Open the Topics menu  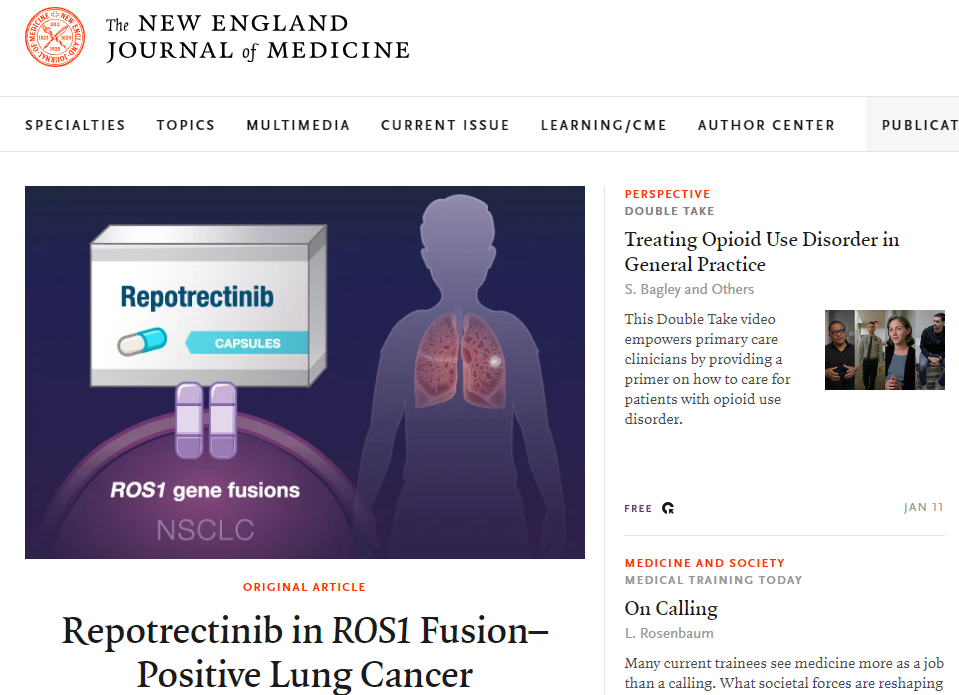pyautogui.click(x=186, y=125)
